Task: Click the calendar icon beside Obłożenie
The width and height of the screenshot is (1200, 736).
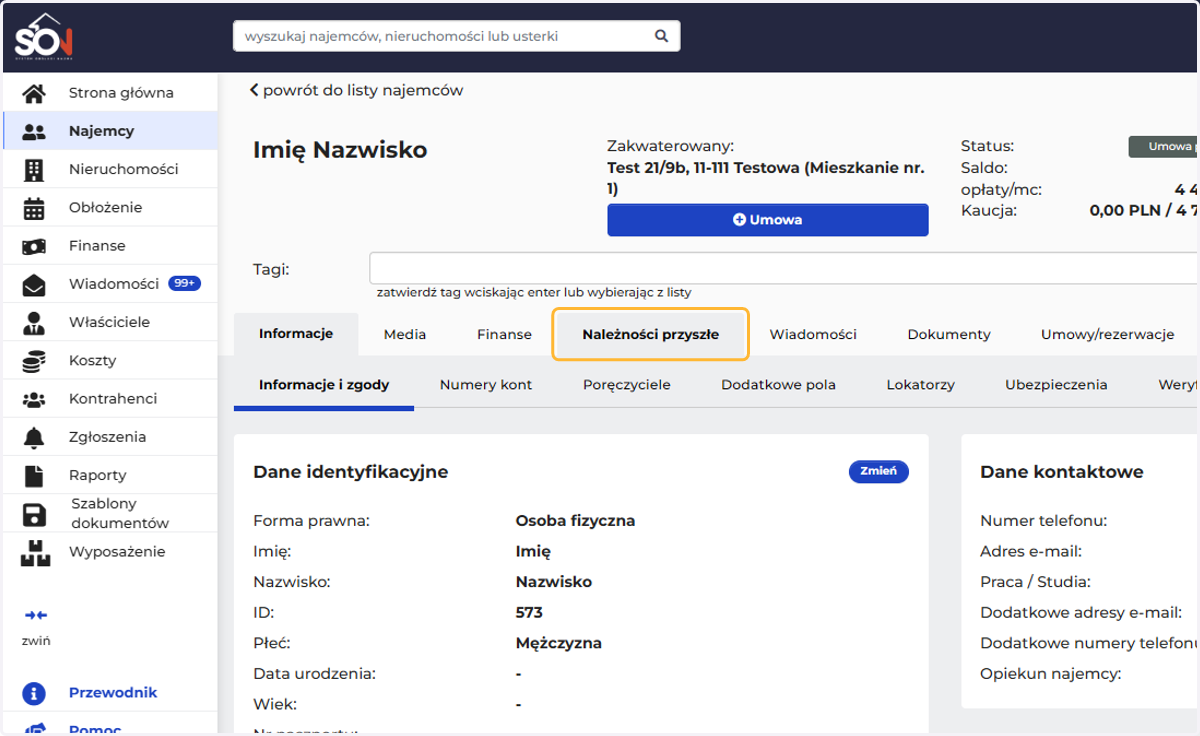Action: (34, 208)
